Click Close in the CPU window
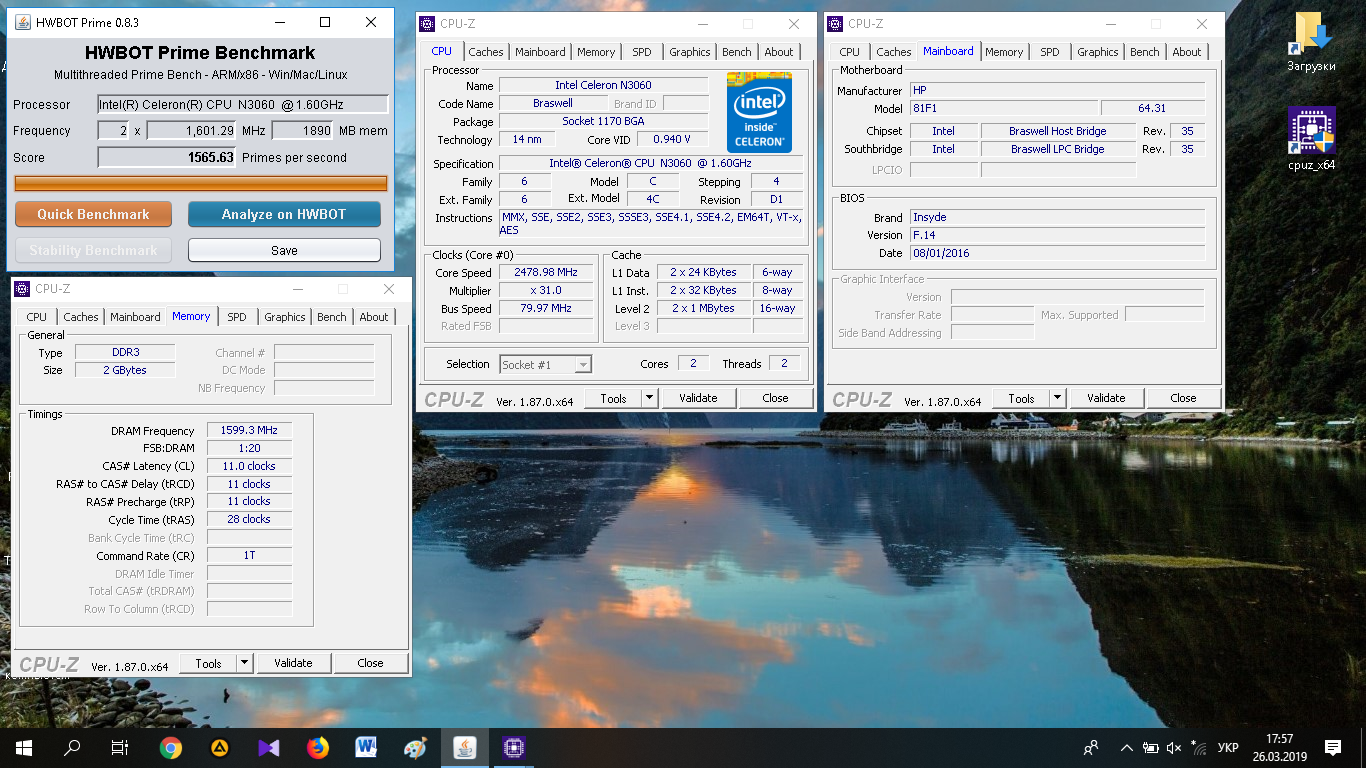1366x768 pixels. (775, 398)
